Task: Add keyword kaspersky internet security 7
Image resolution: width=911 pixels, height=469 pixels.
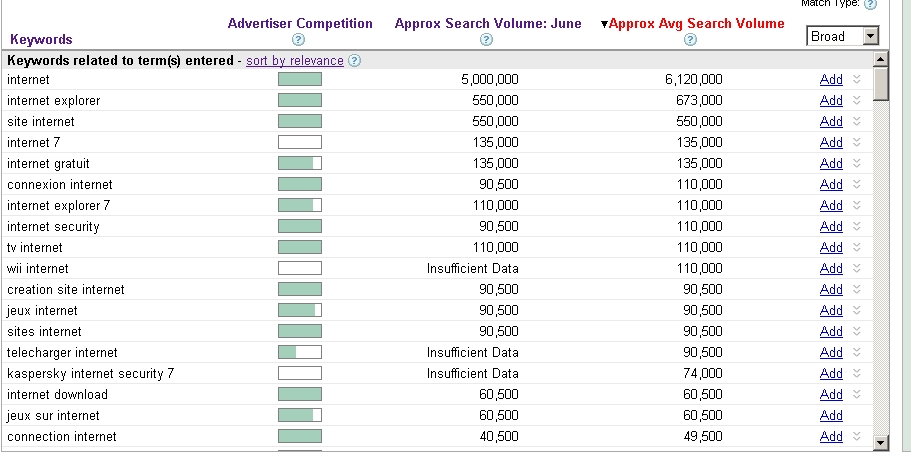Action: pos(831,373)
